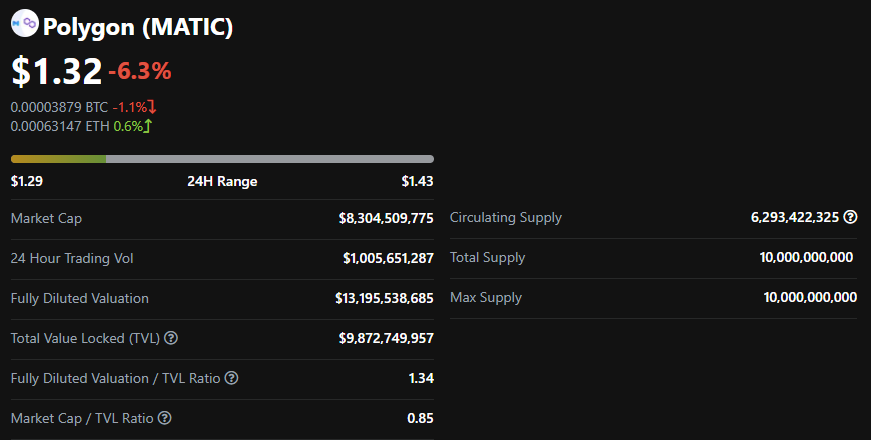Viewport: 871px width, 440px height.
Task: Click the Total Value Locked help icon
Action: (170, 338)
